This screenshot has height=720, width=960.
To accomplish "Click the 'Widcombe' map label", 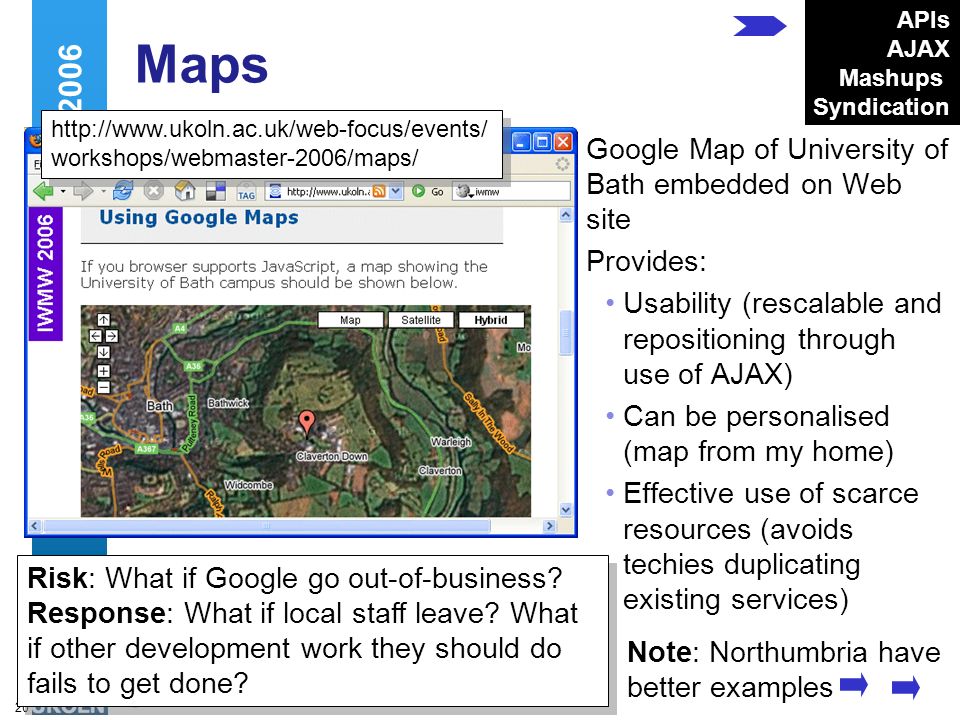I will (249, 485).
